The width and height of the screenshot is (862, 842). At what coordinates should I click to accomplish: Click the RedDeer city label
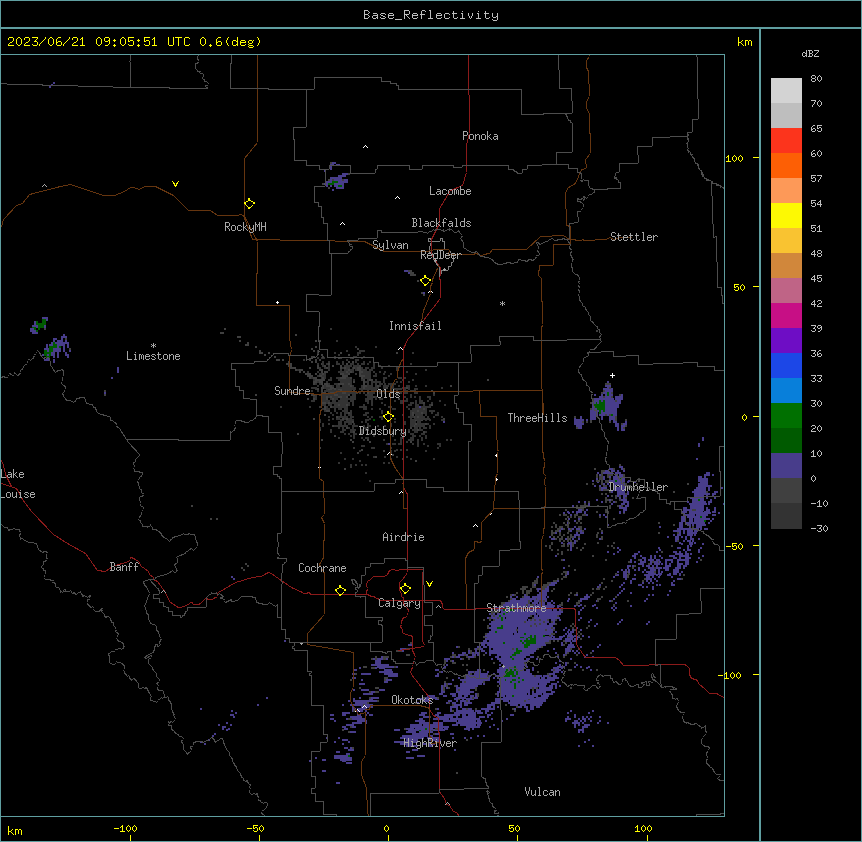click(440, 255)
